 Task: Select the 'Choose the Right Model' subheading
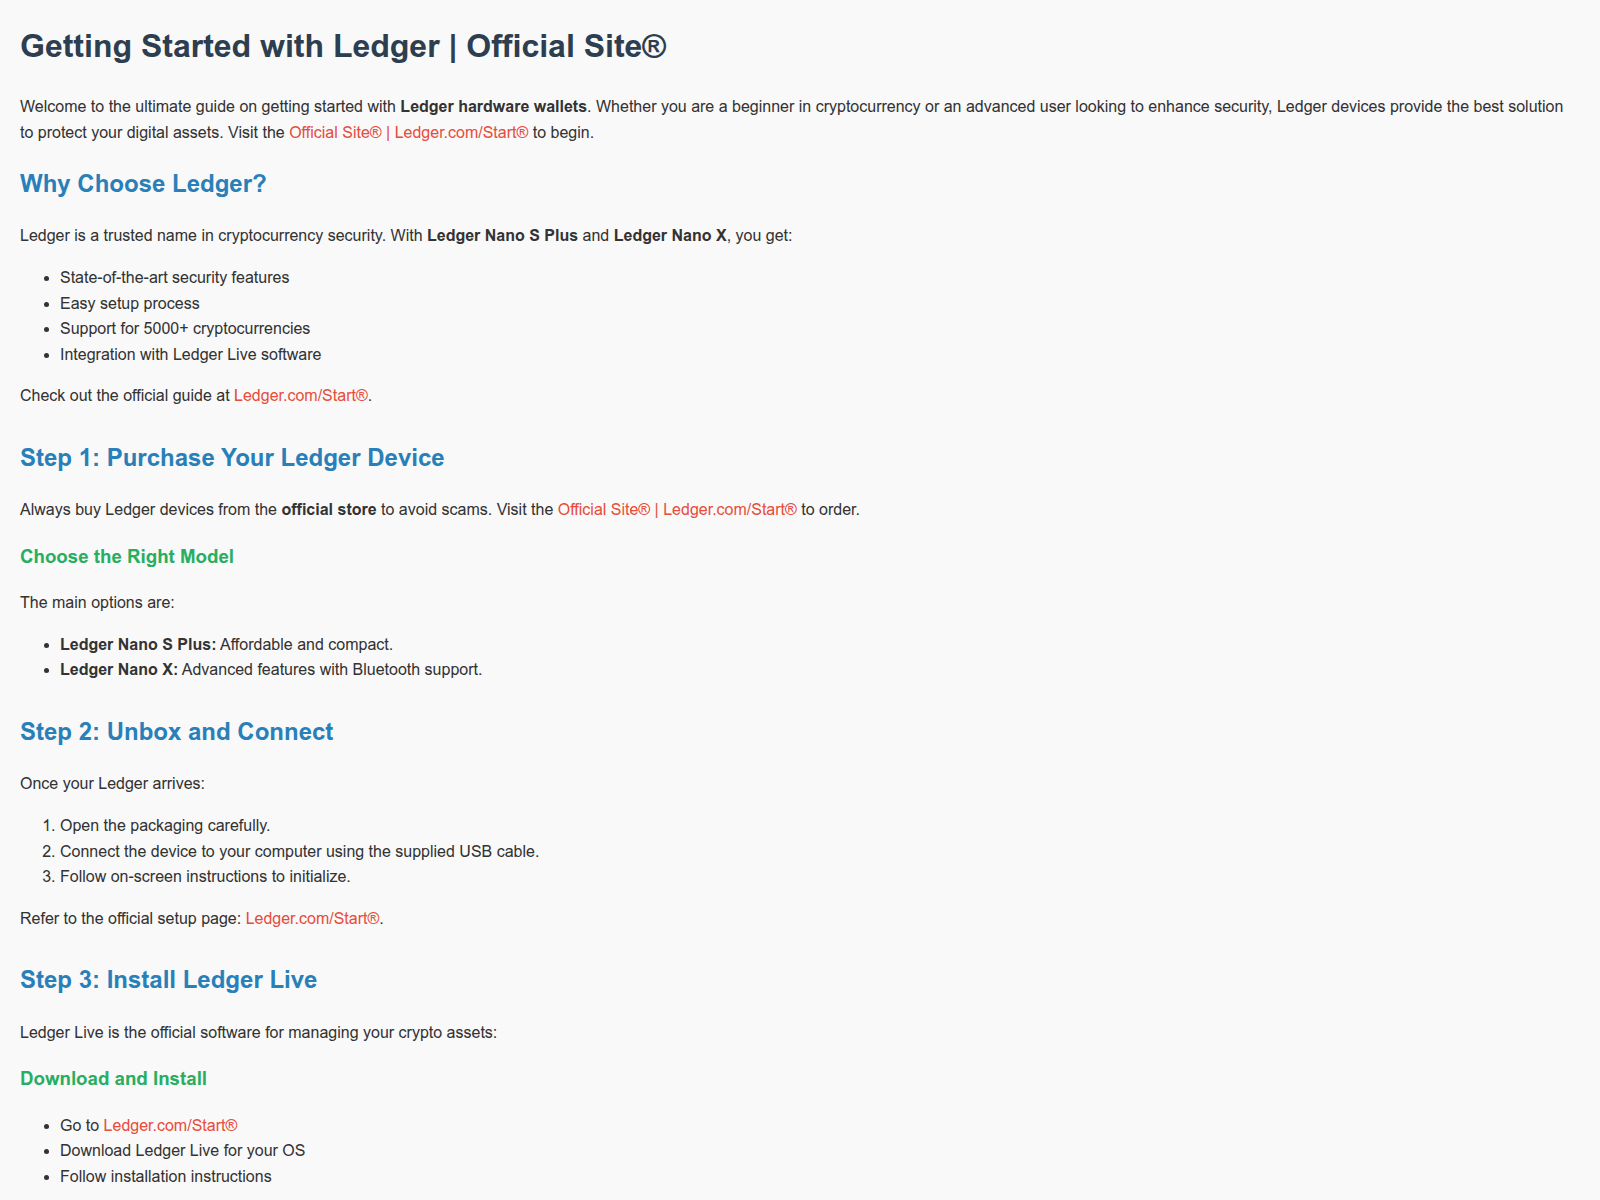127,556
